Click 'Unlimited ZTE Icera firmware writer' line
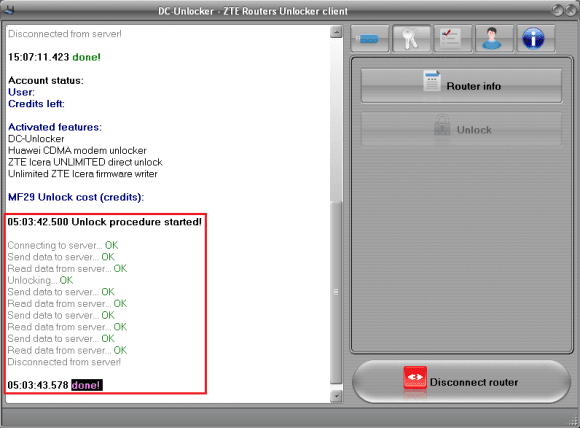 point(83,174)
